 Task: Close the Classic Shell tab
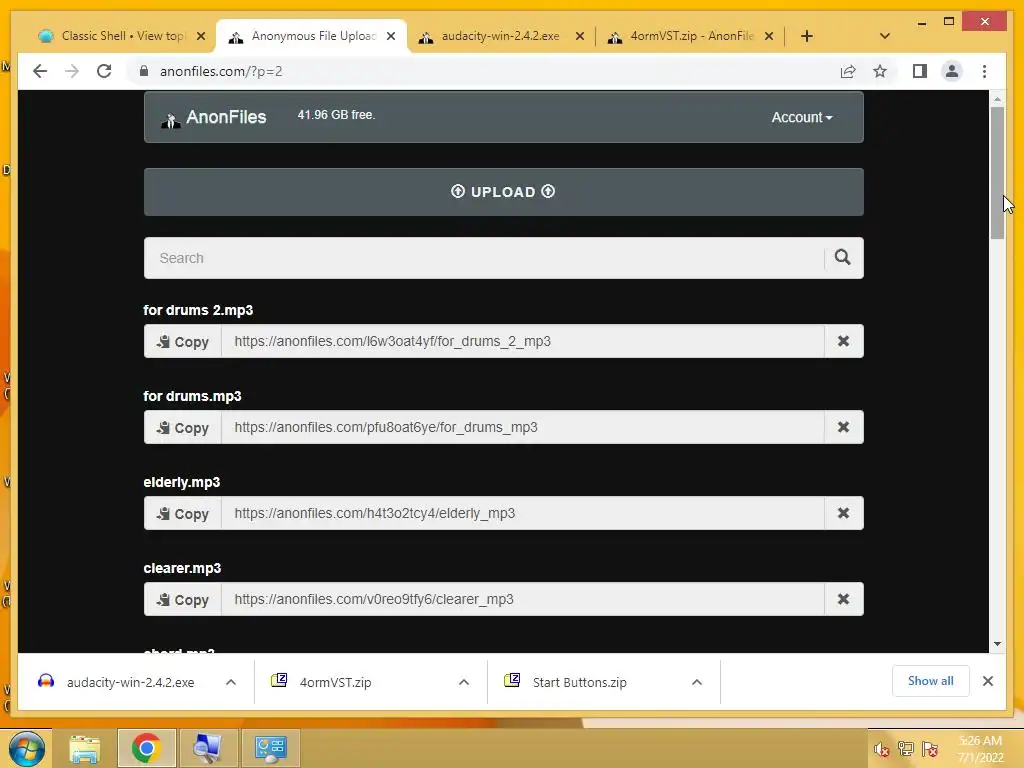(x=201, y=36)
